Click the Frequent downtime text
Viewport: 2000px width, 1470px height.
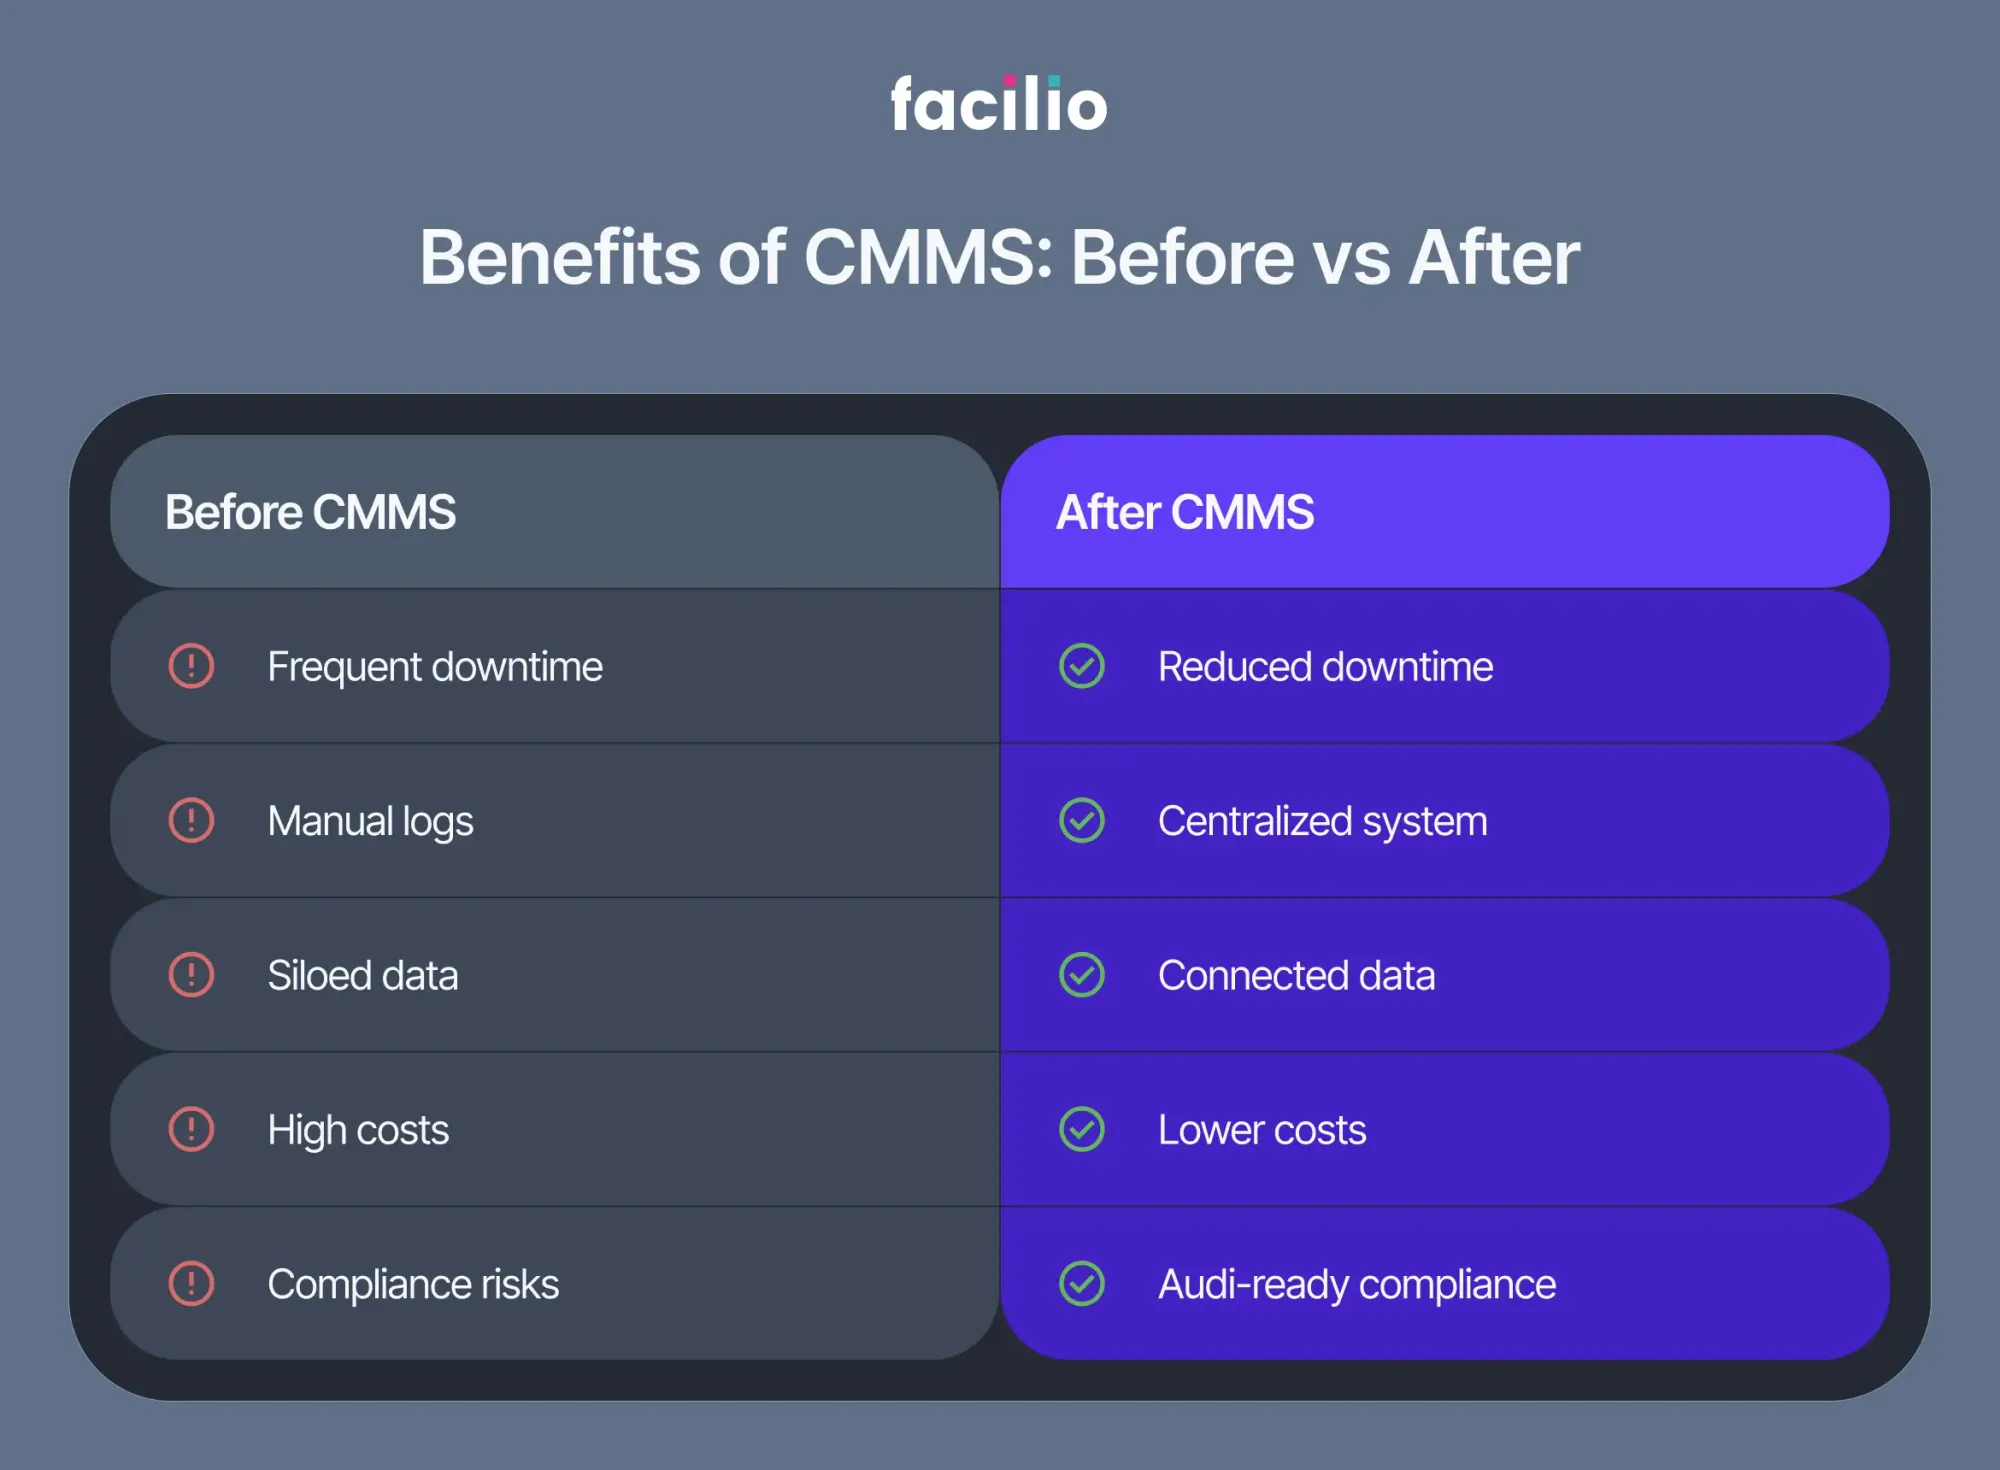click(435, 667)
